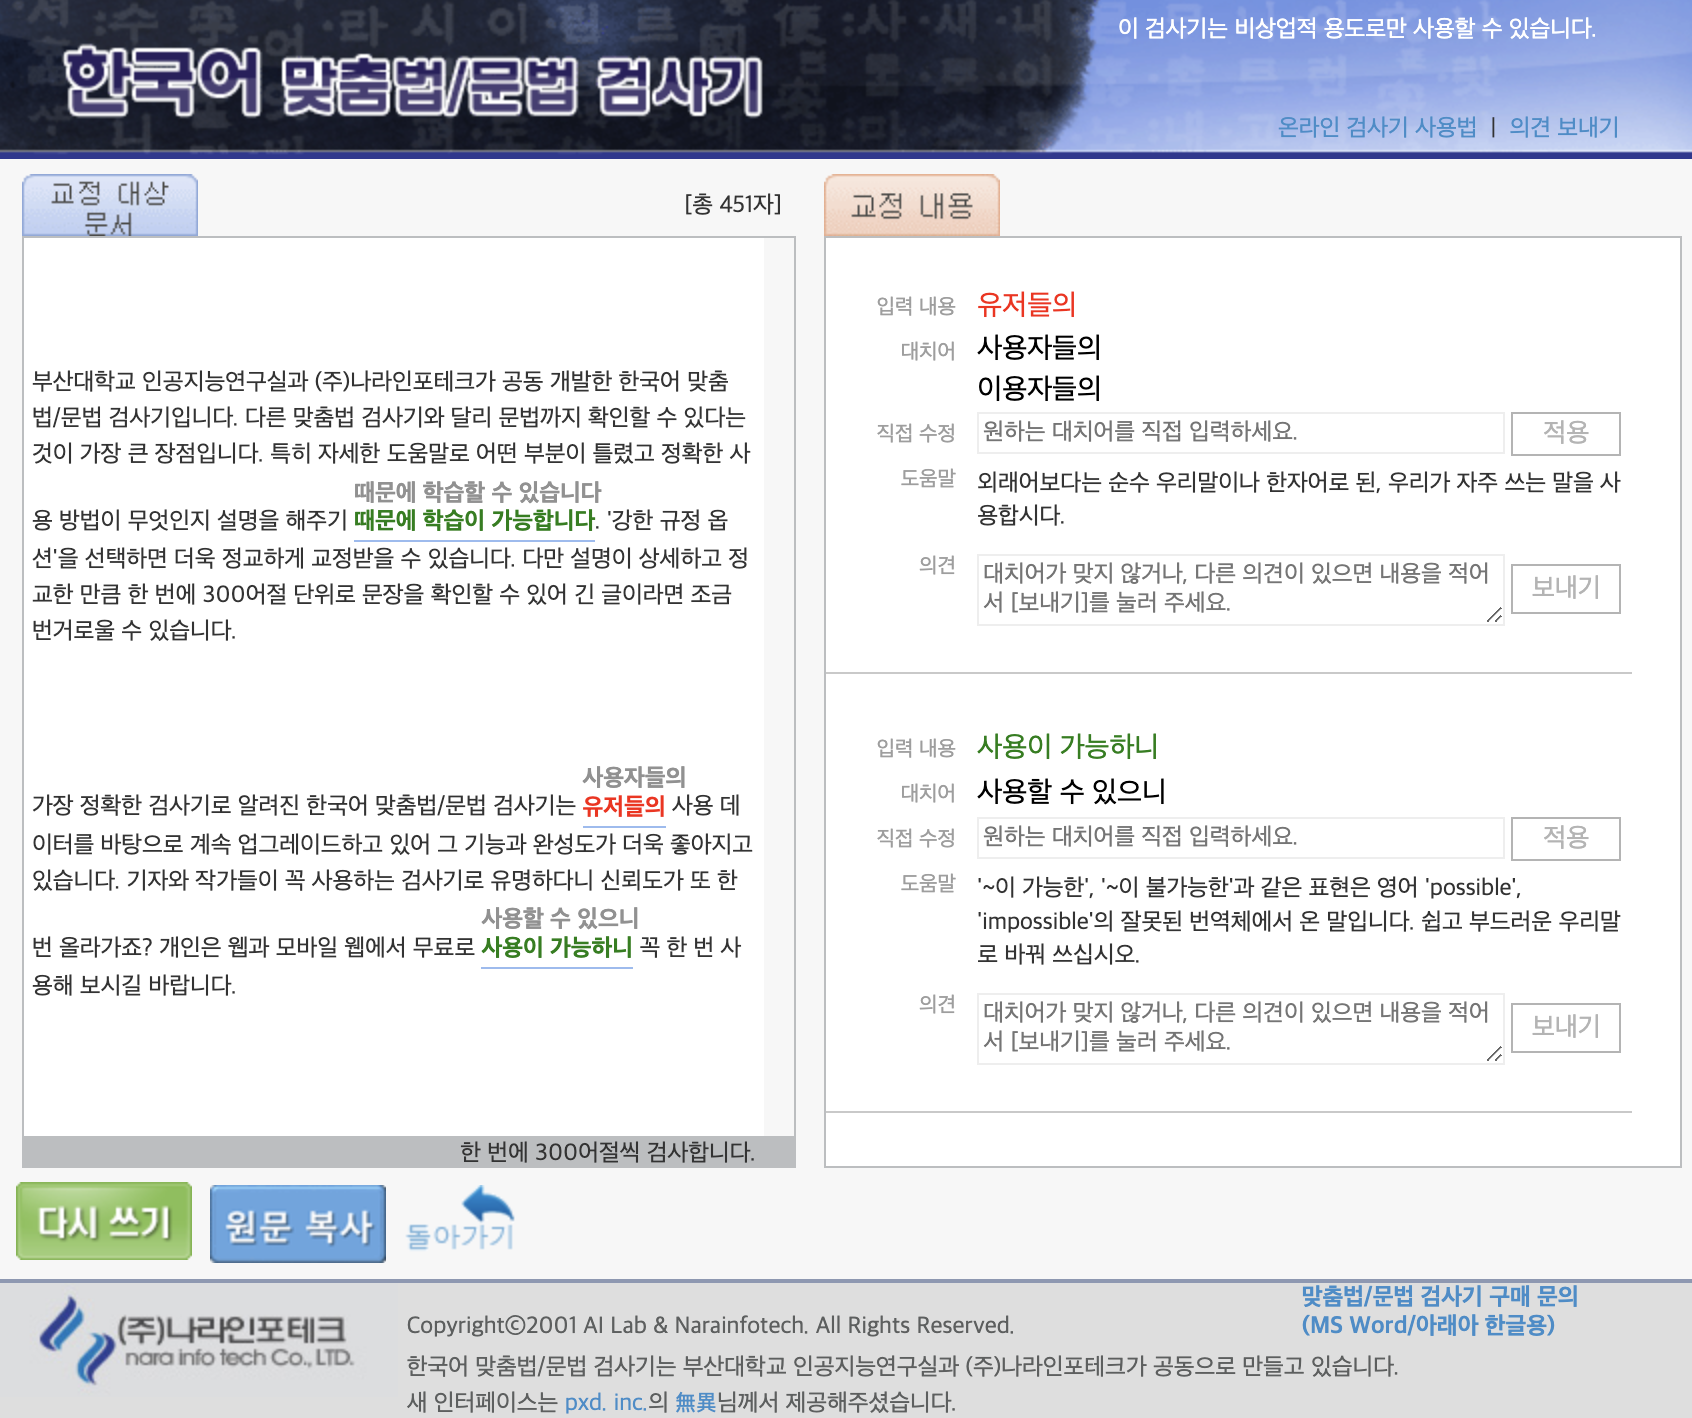
Task: Open the pxd. inc. link in footer
Action: 605,1402
